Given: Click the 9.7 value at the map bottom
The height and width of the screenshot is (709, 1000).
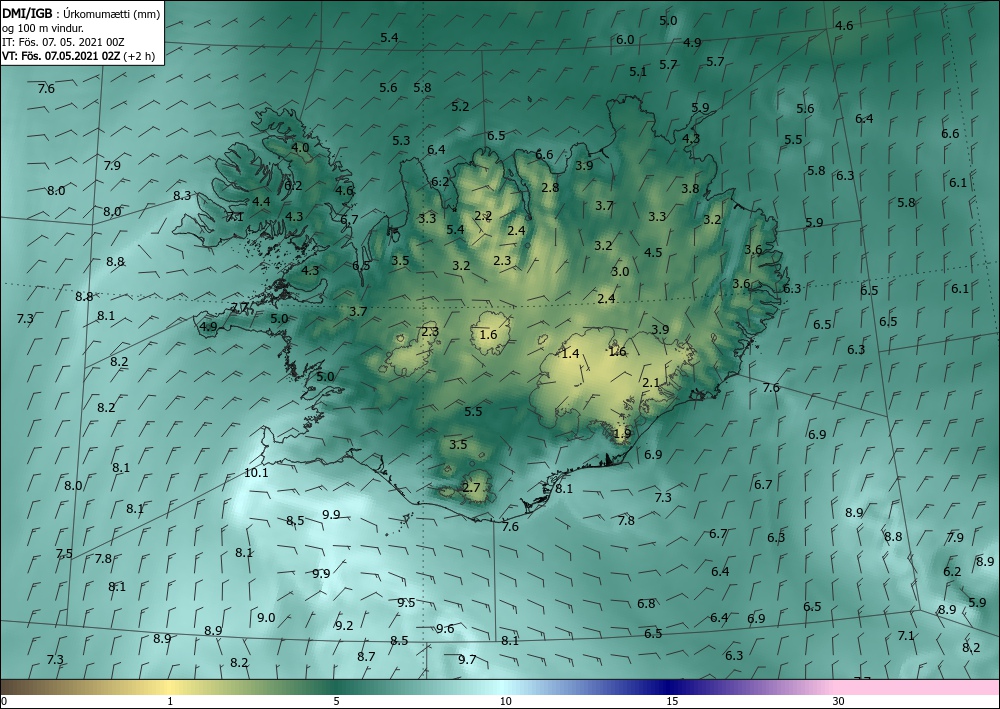Looking at the screenshot, I should pos(467,659).
